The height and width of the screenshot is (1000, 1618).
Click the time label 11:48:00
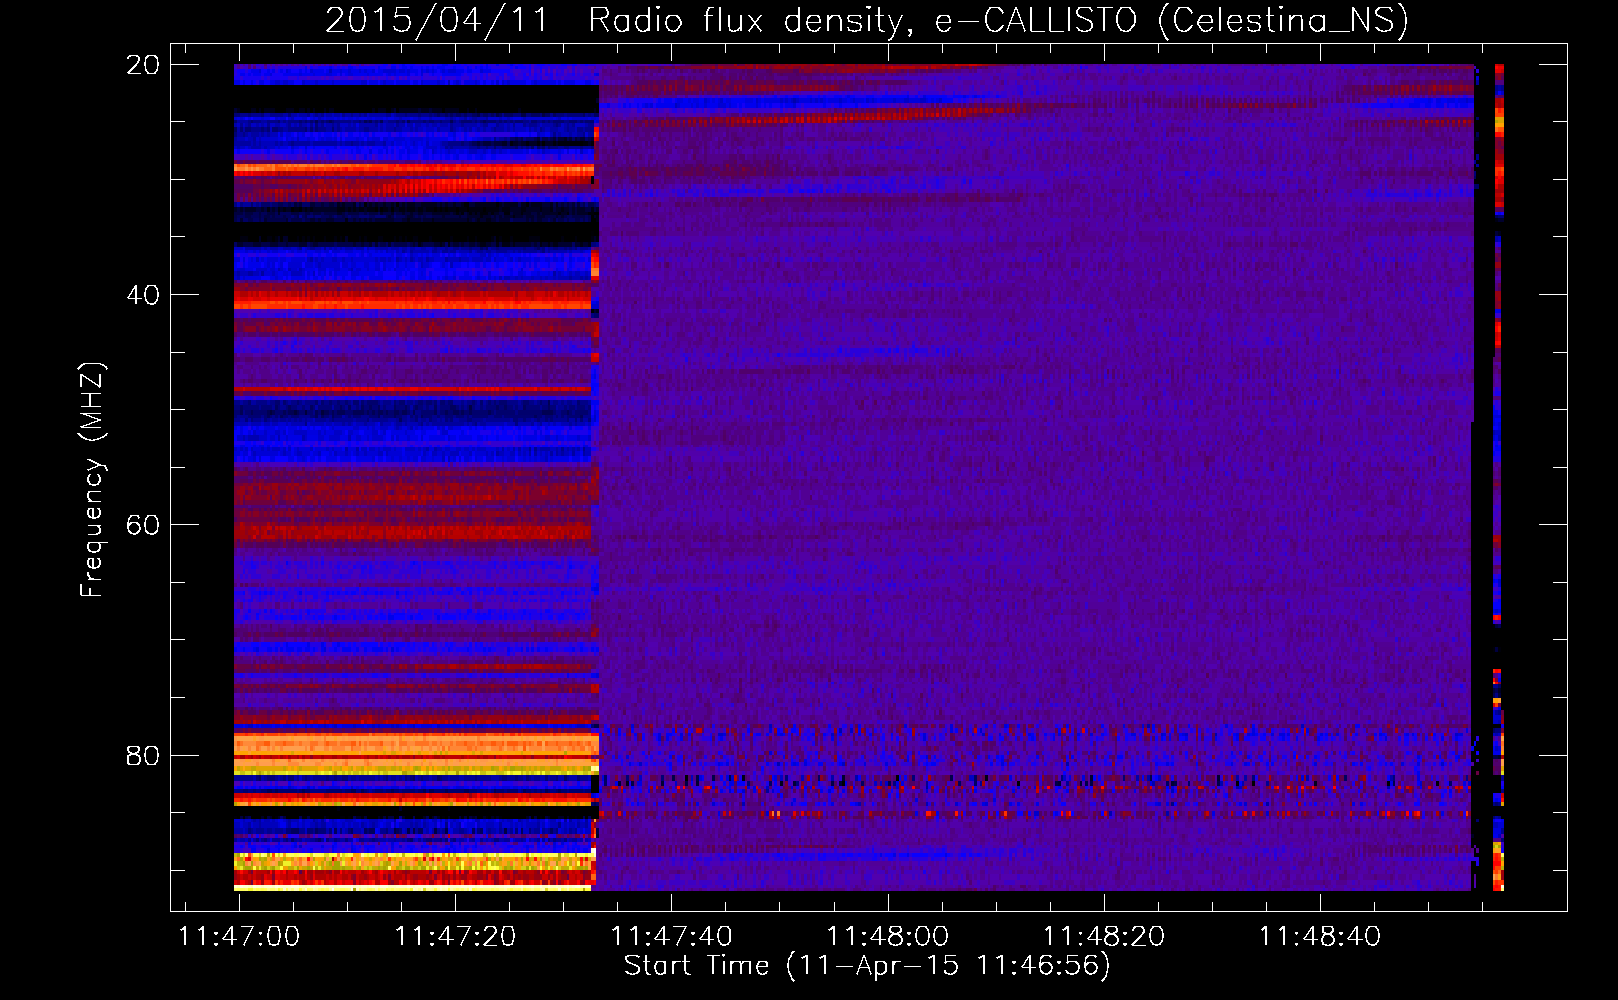tap(887, 937)
